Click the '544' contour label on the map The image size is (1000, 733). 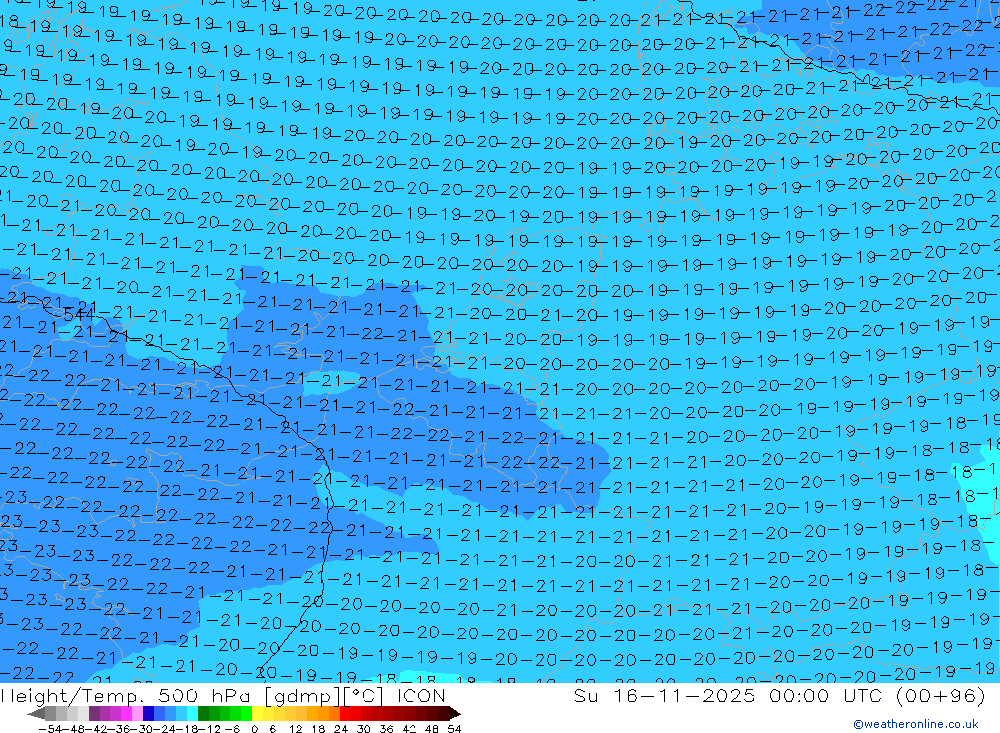pos(79,314)
